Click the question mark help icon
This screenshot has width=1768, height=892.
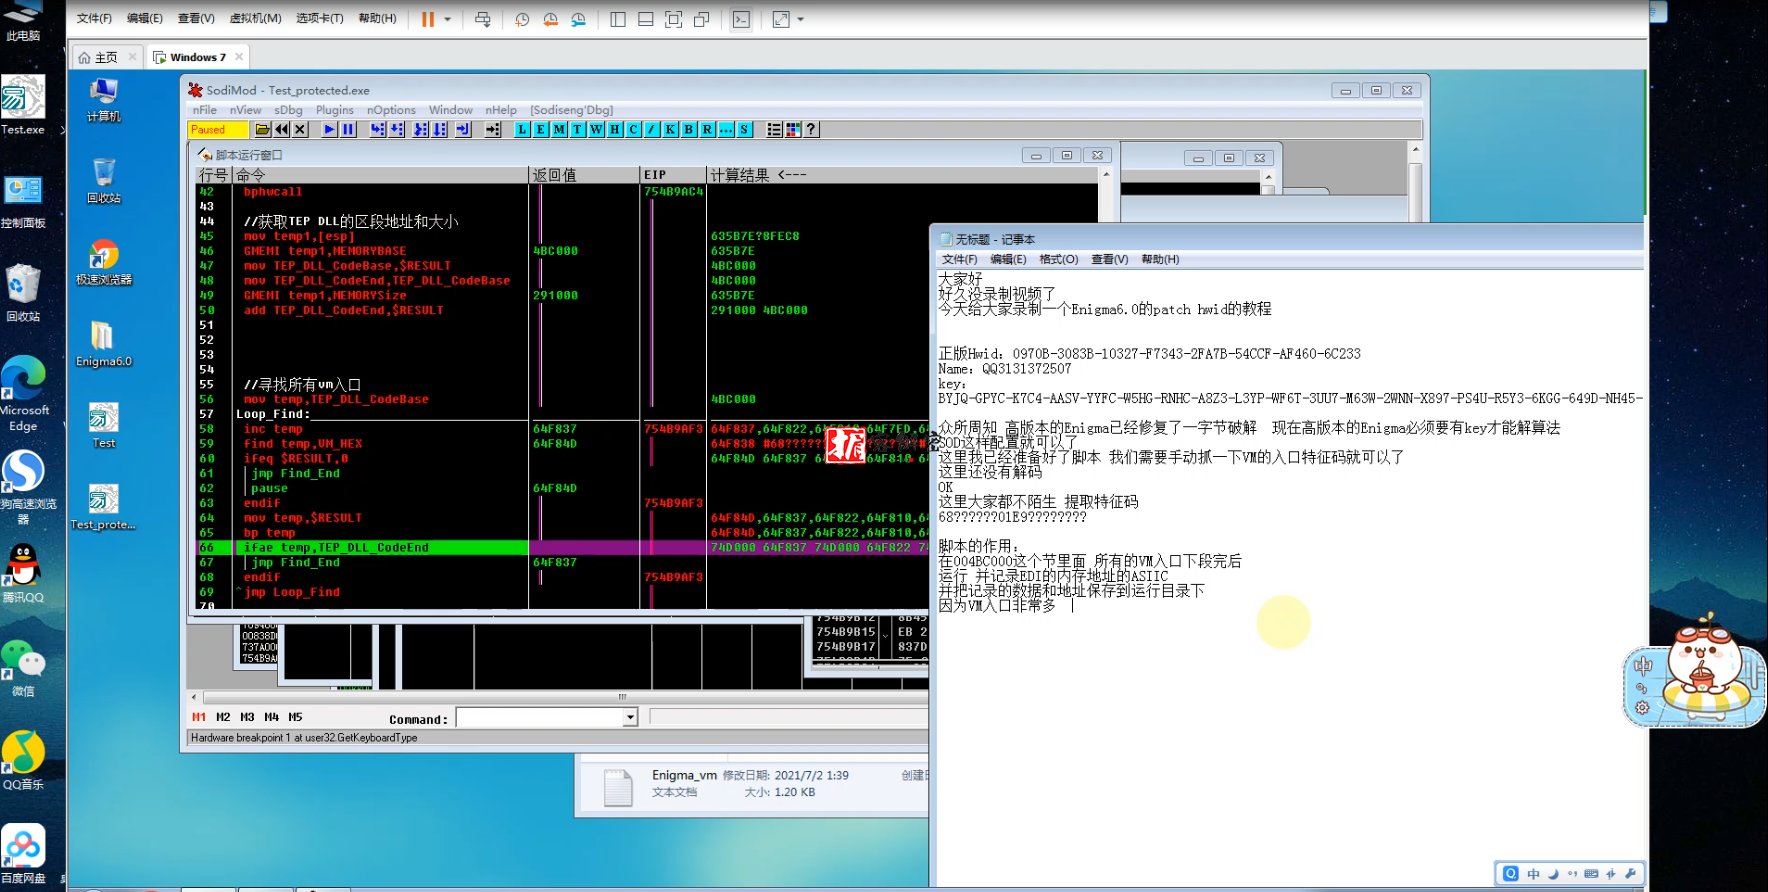tap(811, 129)
